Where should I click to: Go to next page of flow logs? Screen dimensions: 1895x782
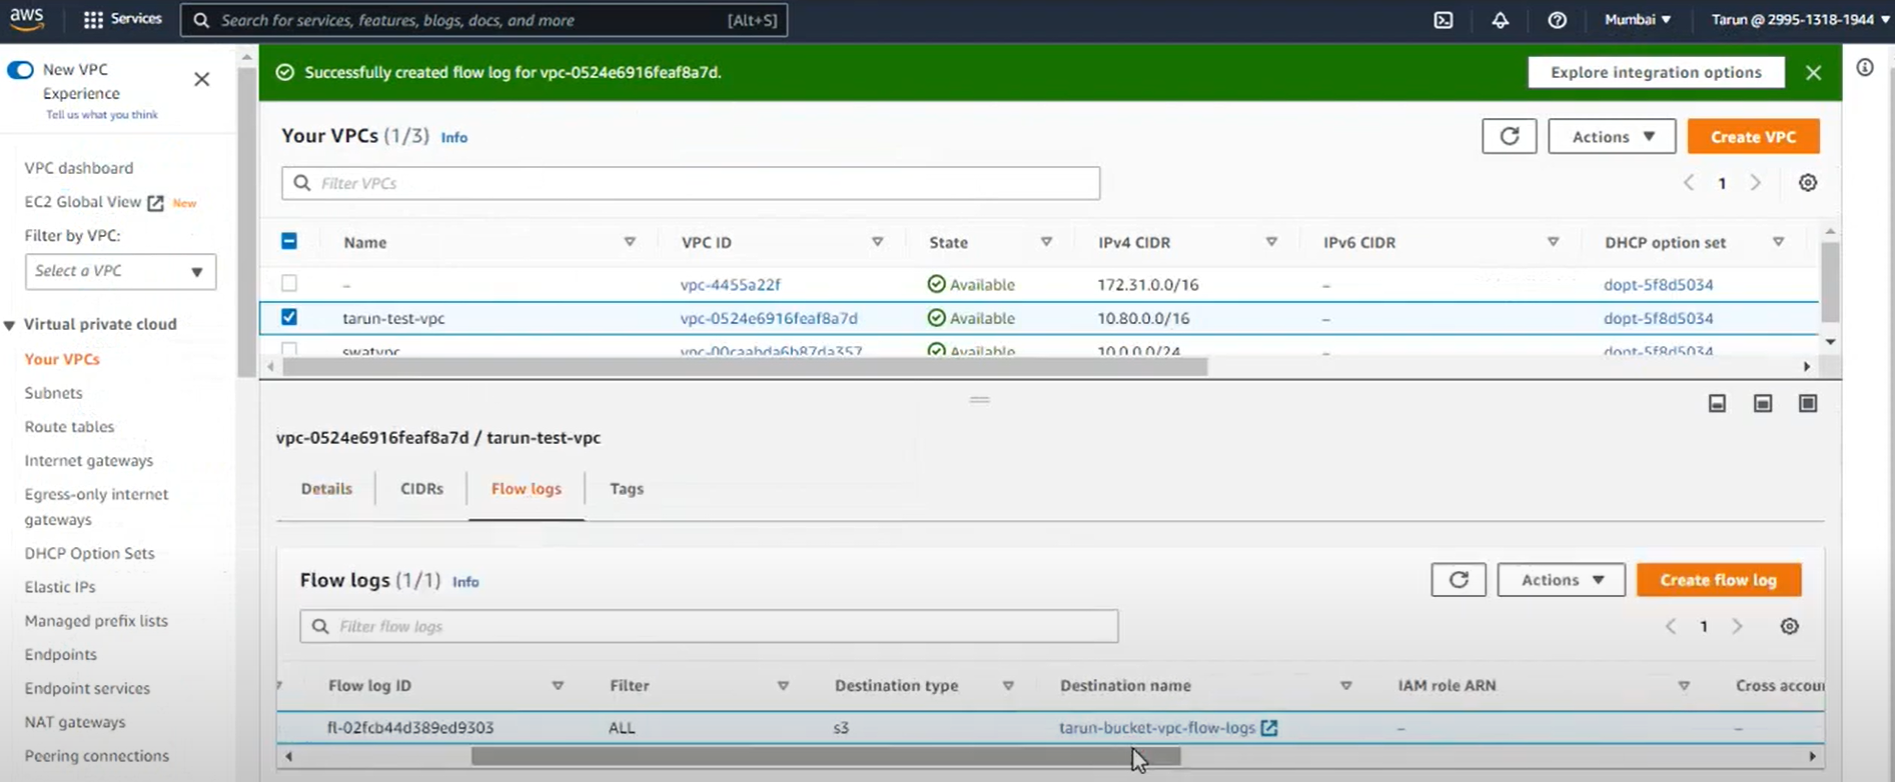pos(1737,626)
